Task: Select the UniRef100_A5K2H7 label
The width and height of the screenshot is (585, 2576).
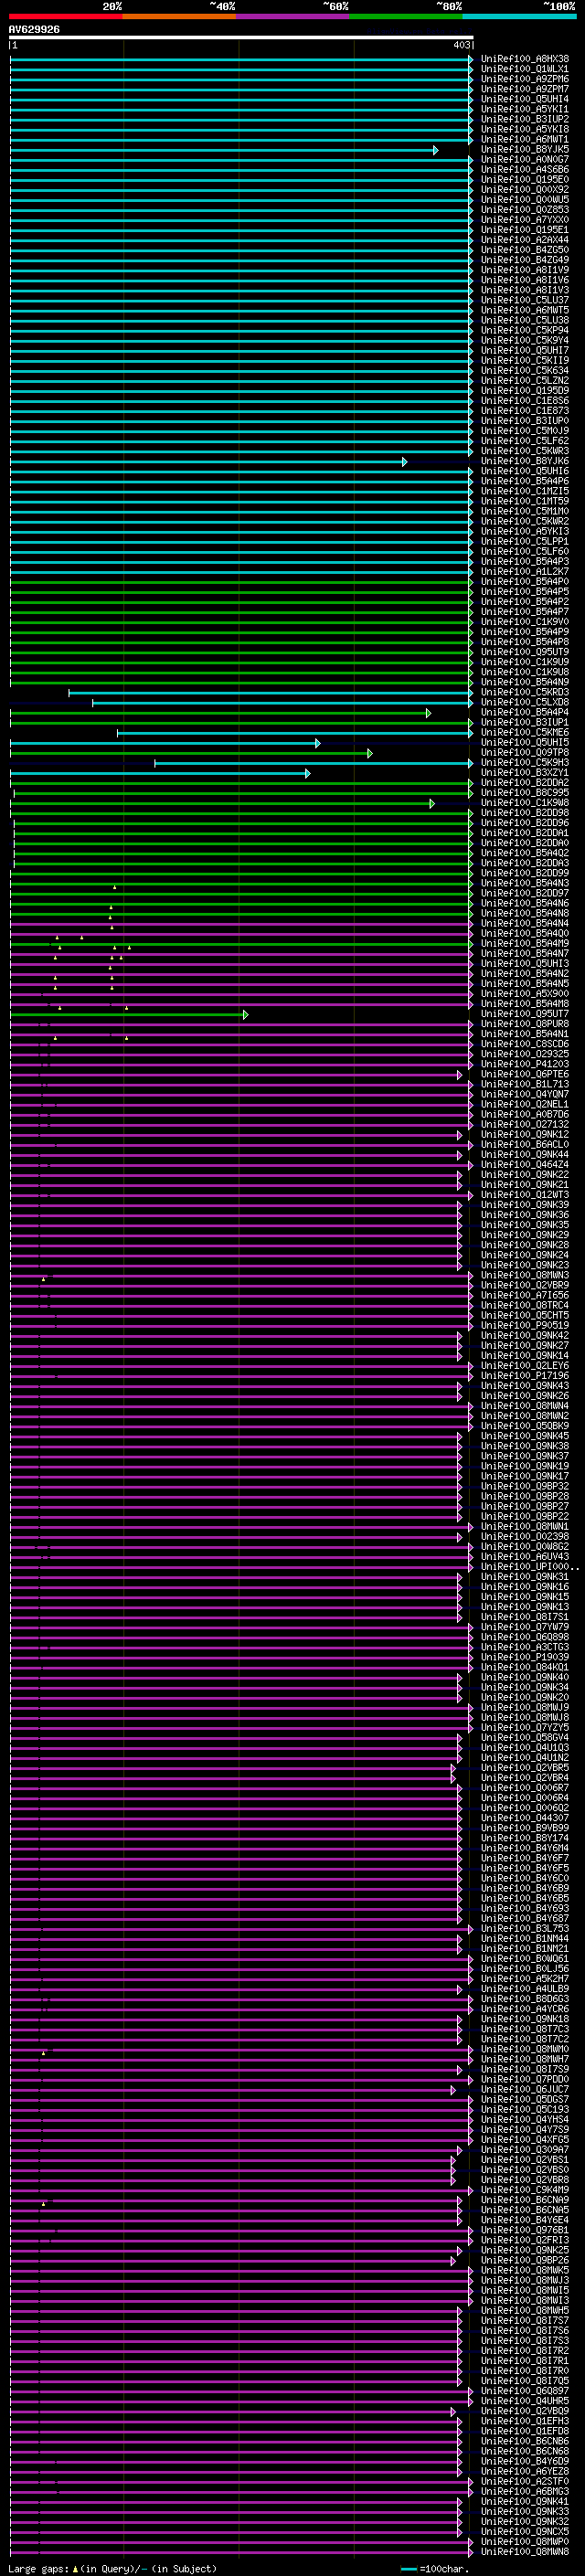Action: tap(524, 1979)
